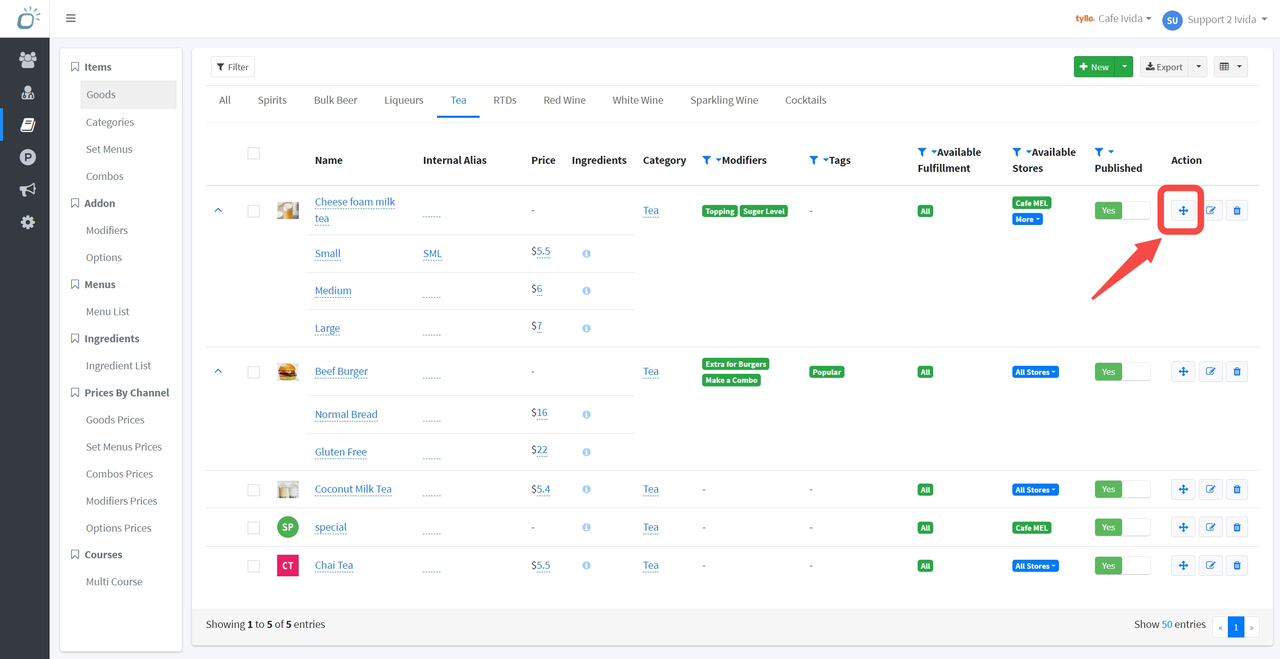Check the select-all checkbox in table header
The width and height of the screenshot is (1280, 659).
(253, 153)
